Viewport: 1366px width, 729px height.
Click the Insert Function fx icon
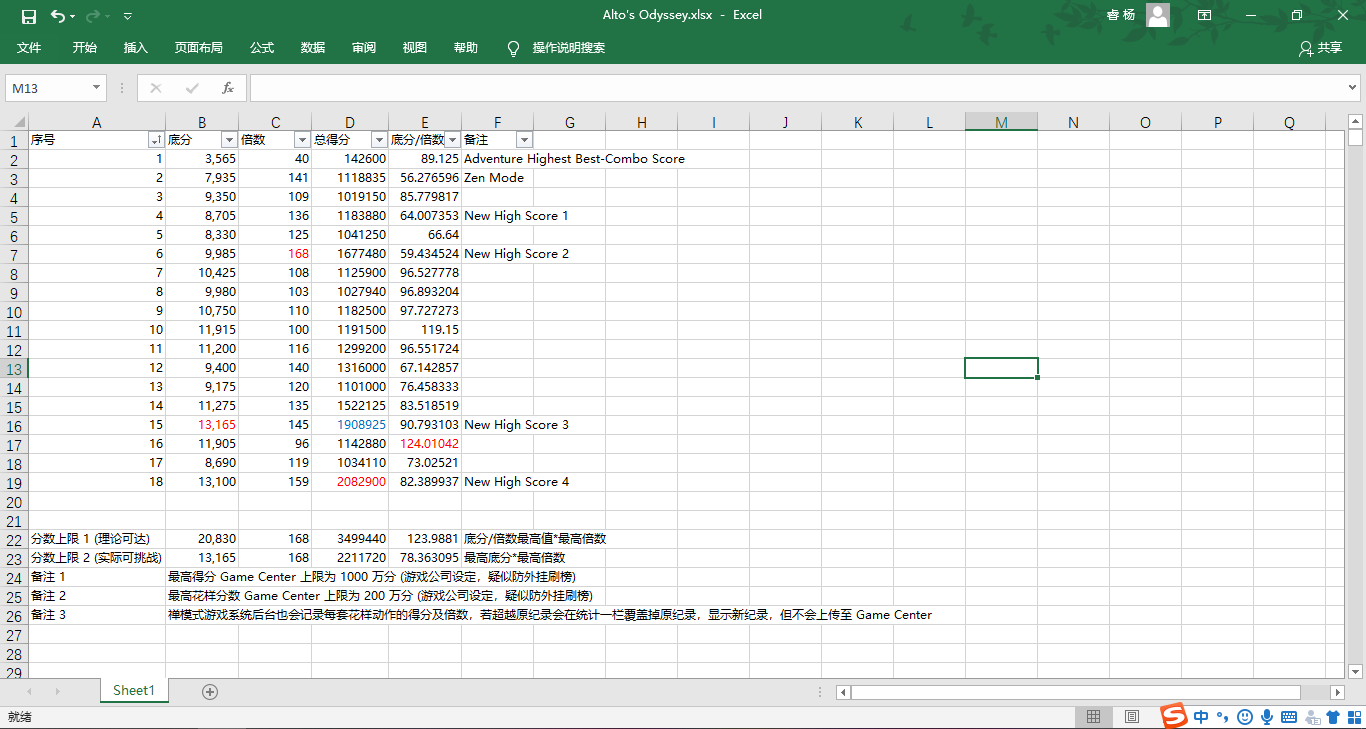click(228, 88)
